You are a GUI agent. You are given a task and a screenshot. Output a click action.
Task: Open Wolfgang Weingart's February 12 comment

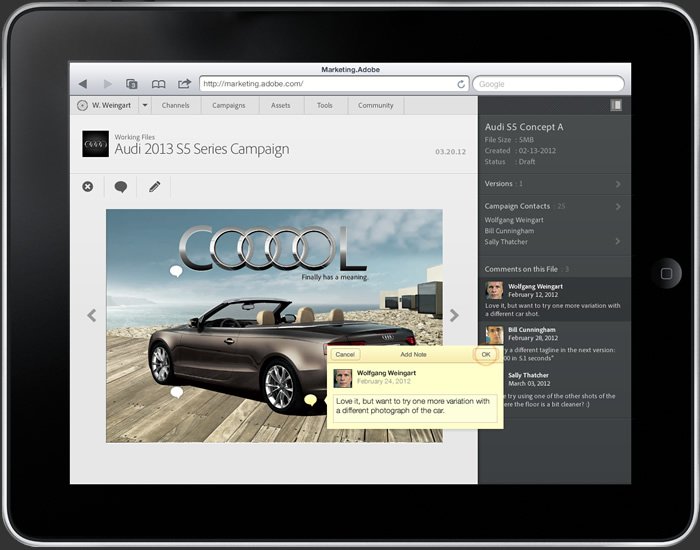554,299
